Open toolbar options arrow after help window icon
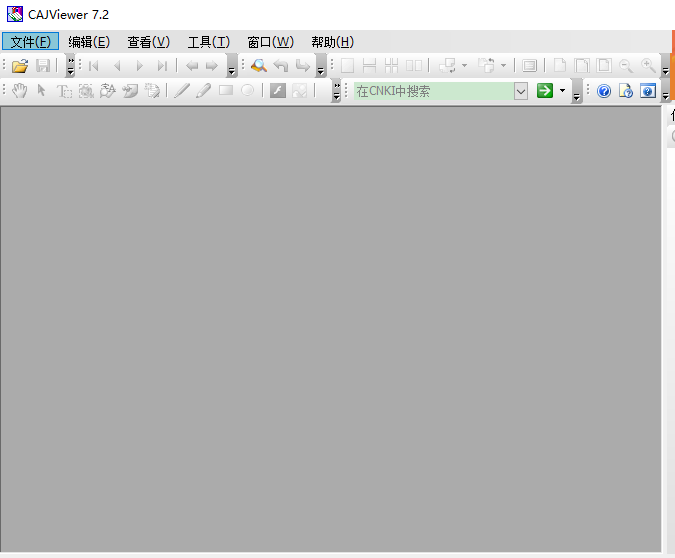This screenshot has height=558, width=675. coord(666,91)
